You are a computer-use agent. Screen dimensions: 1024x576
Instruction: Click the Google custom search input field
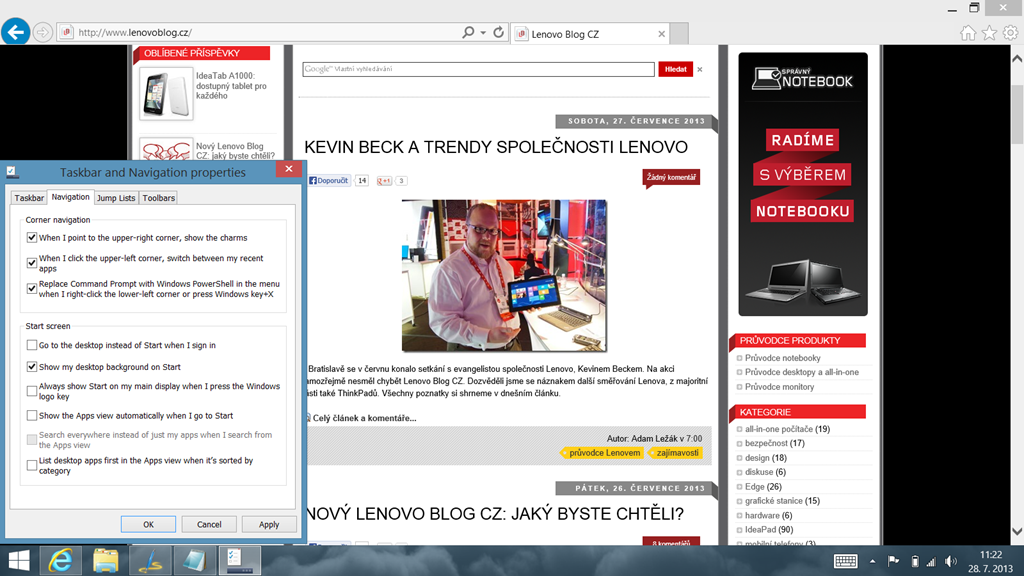point(479,69)
